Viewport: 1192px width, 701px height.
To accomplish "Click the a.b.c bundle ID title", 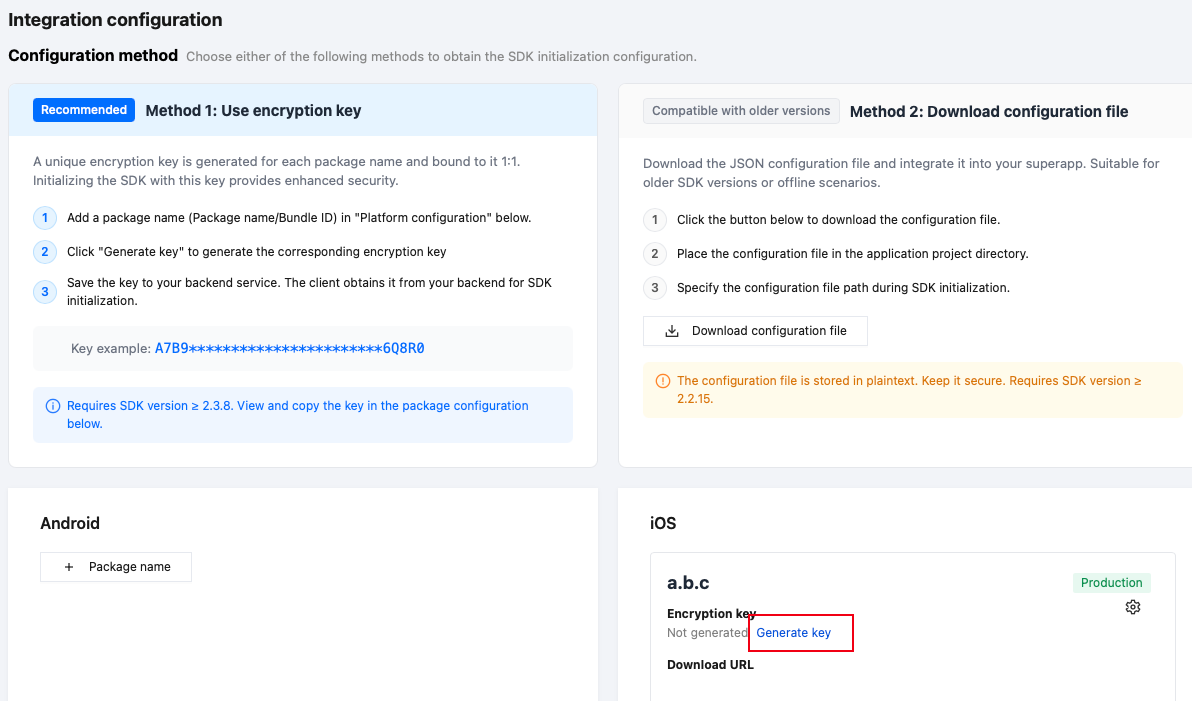I will (x=688, y=583).
